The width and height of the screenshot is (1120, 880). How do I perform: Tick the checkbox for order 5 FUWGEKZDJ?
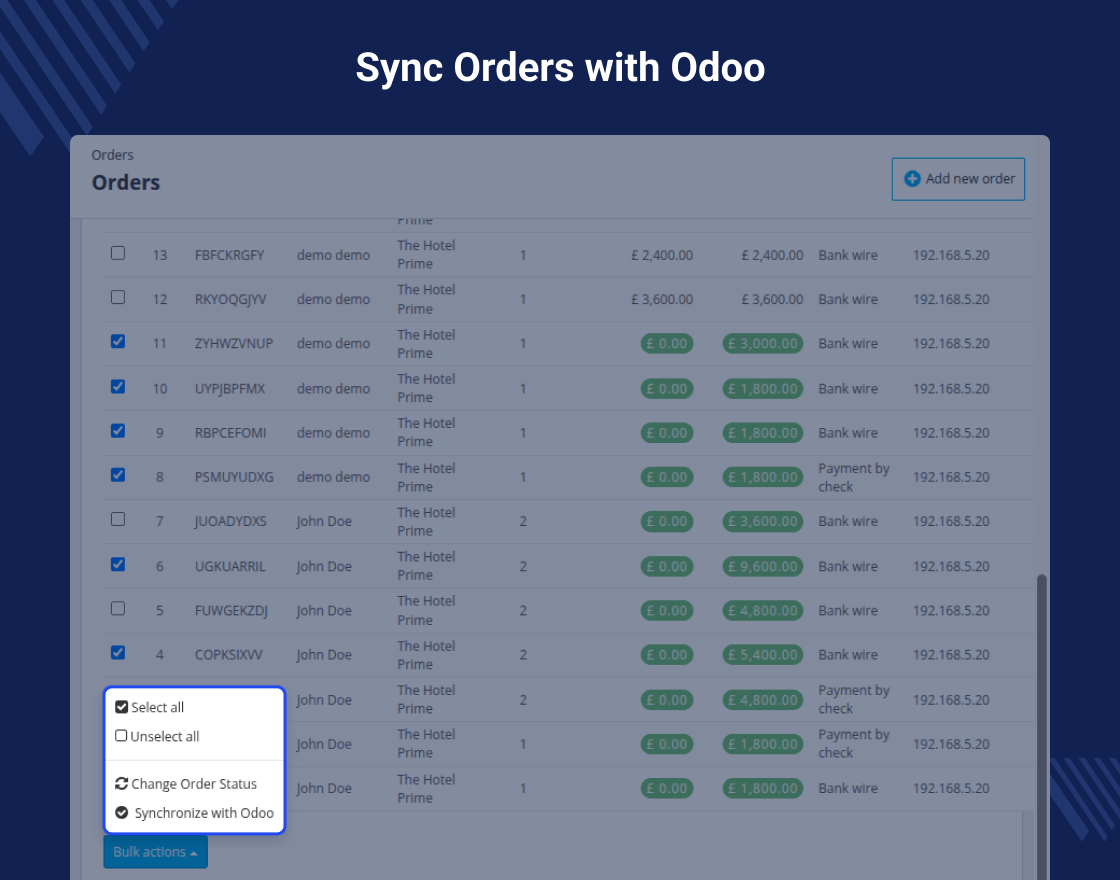[x=118, y=609]
